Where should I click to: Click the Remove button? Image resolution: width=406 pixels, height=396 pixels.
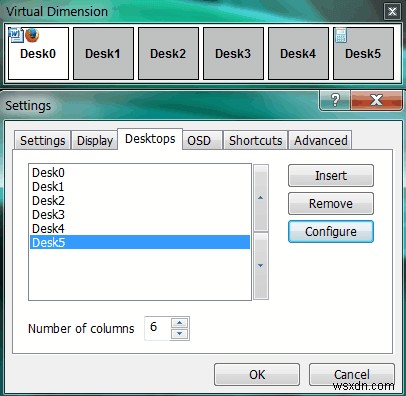331,204
